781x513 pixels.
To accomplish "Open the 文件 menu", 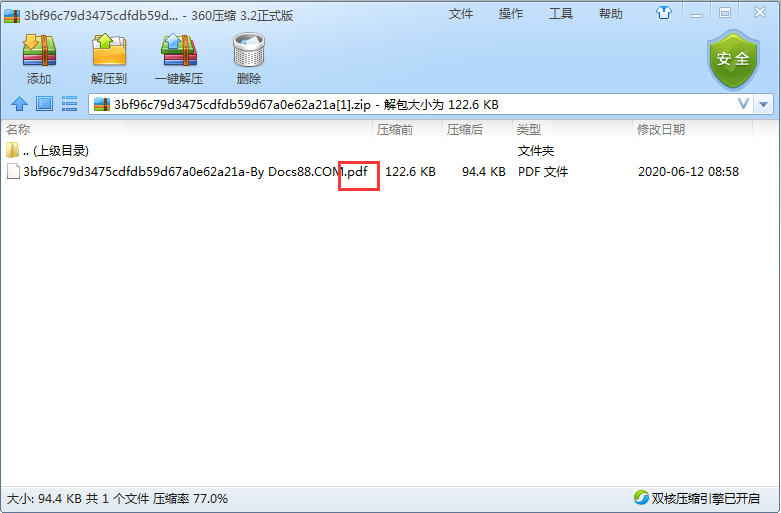I will tap(460, 14).
